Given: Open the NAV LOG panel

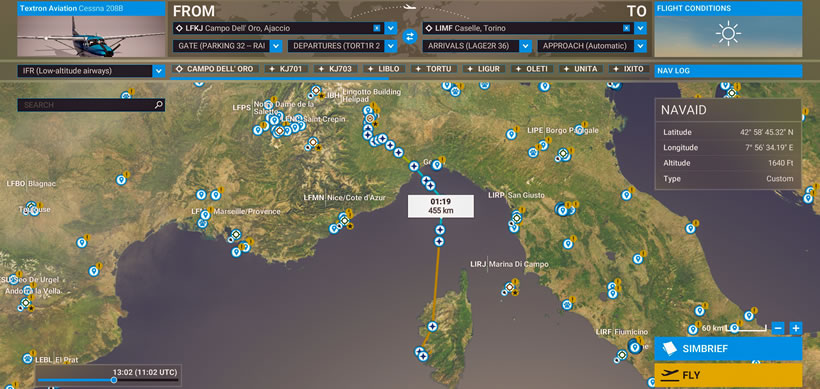Looking at the screenshot, I should (x=728, y=71).
